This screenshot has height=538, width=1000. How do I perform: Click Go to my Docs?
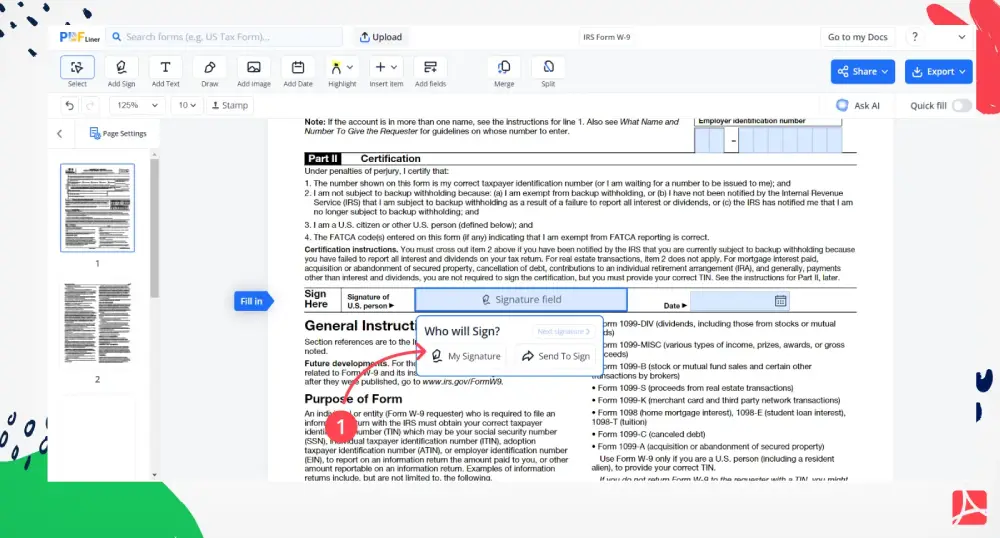coord(857,37)
